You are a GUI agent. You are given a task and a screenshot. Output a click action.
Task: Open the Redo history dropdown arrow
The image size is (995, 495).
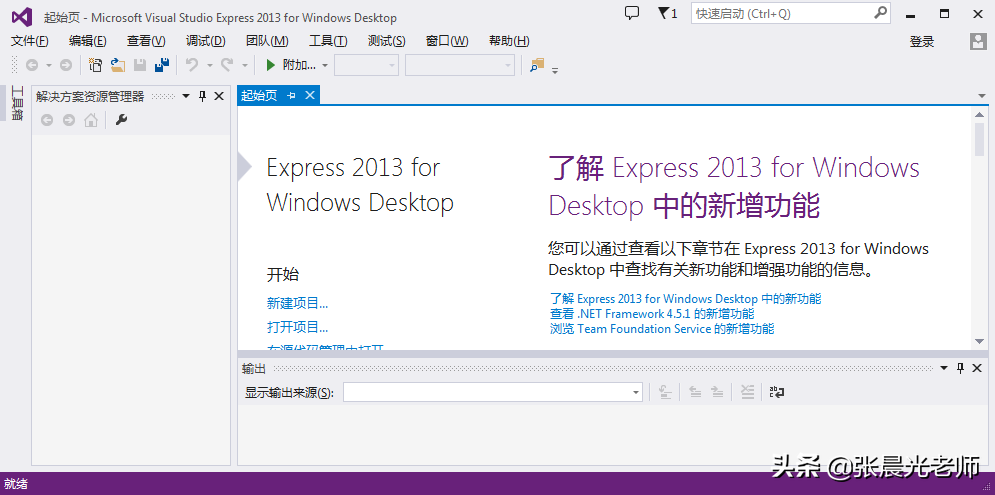point(244,65)
